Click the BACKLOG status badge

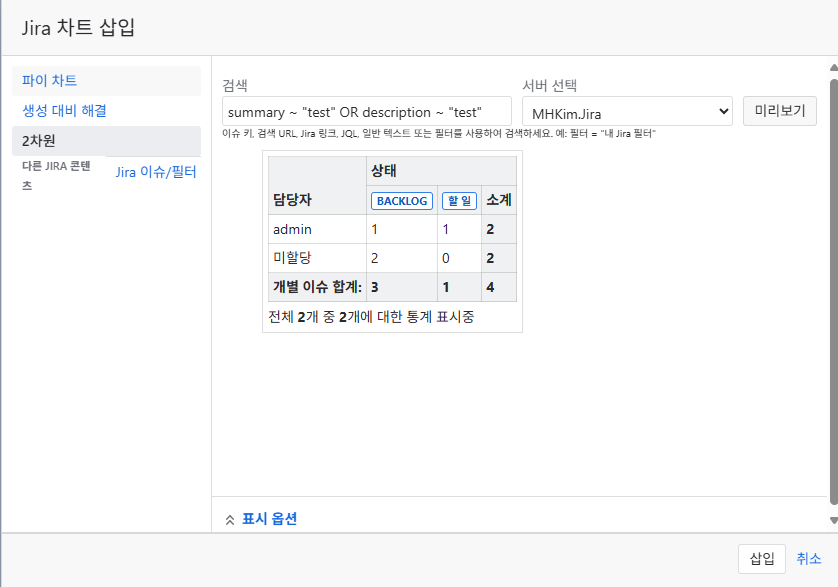point(402,201)
